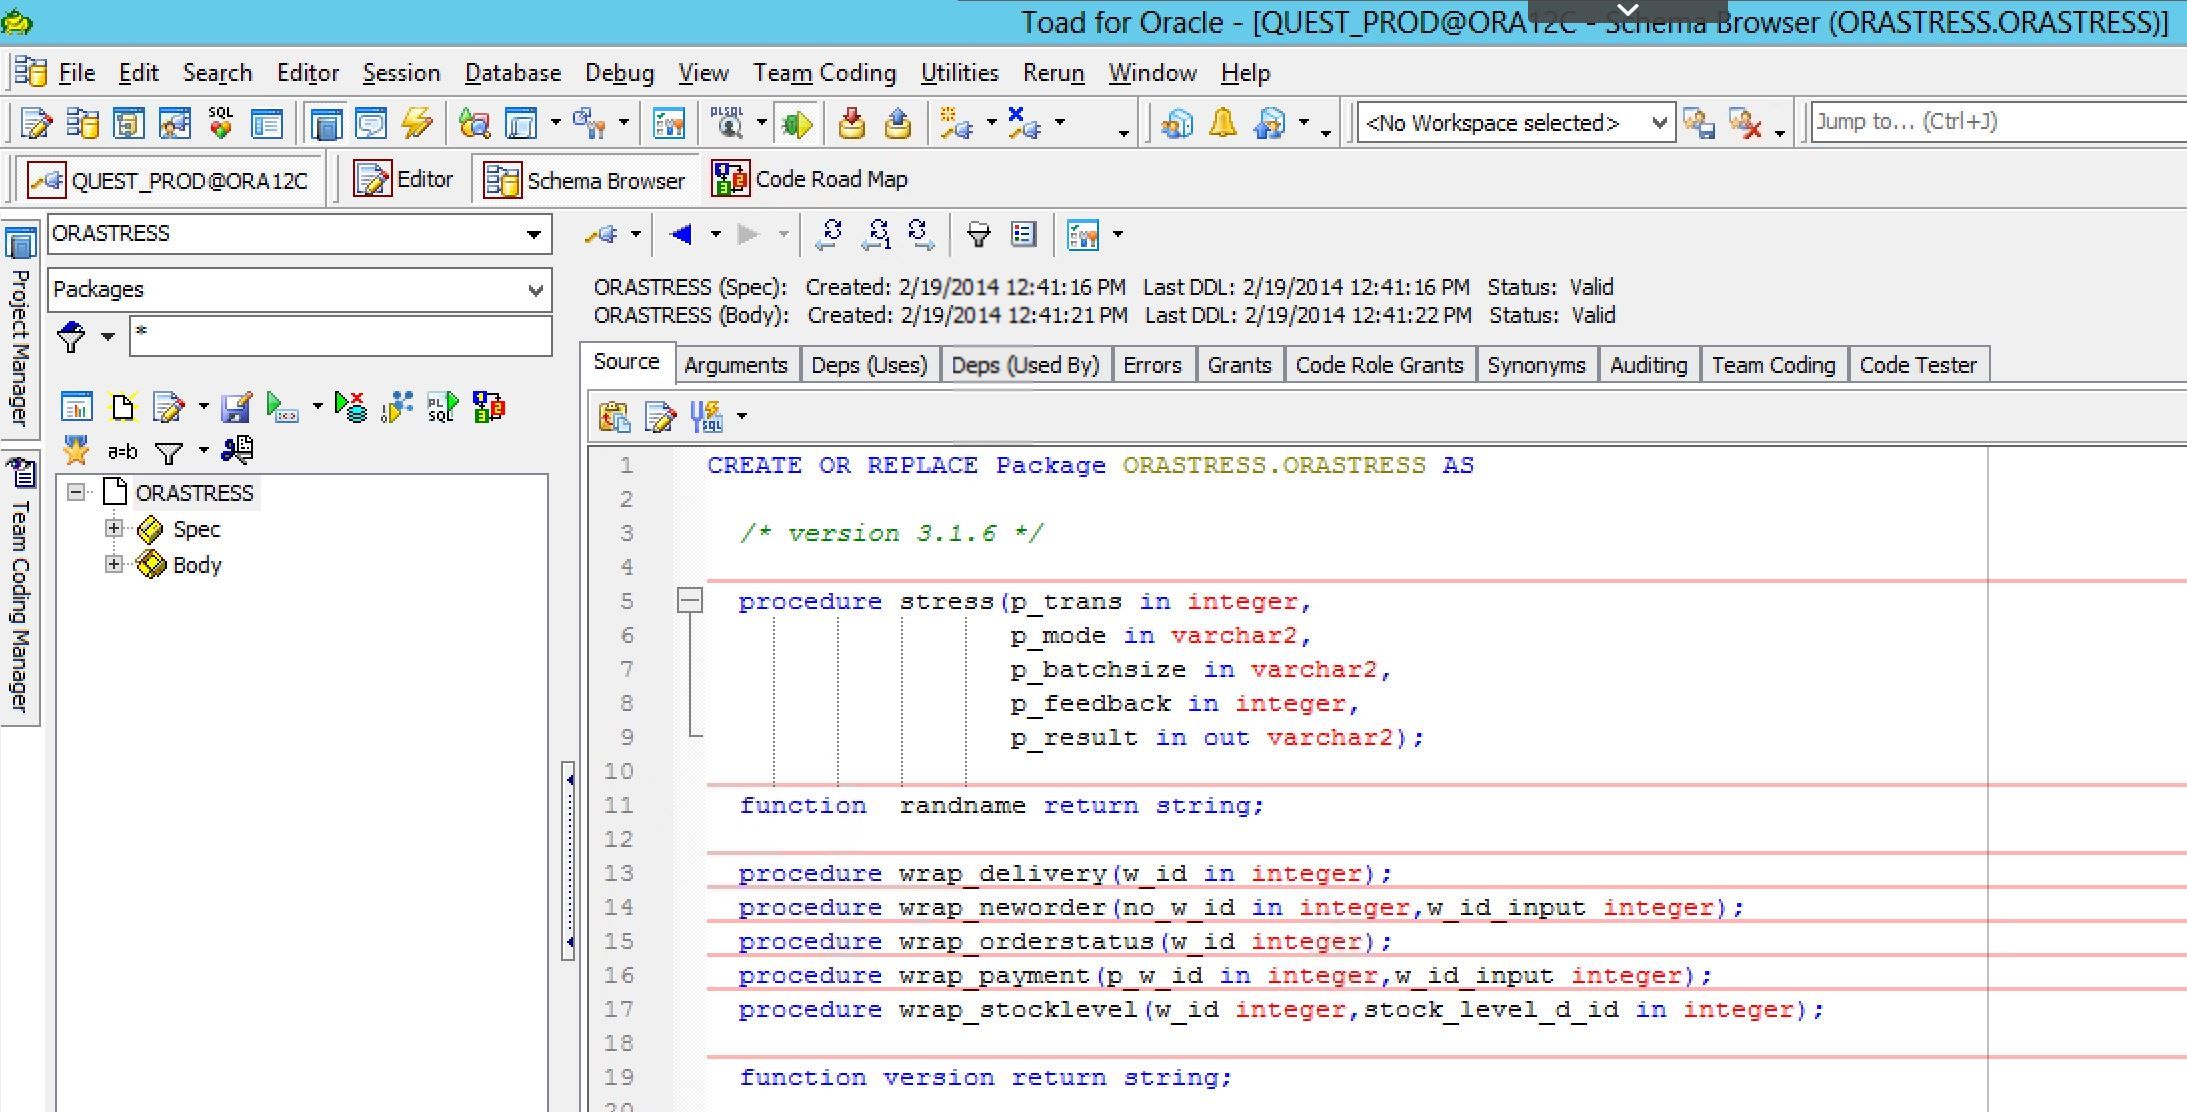Click the gold star favorites icon
The image size is (2187, 1112).
point(76,452)
